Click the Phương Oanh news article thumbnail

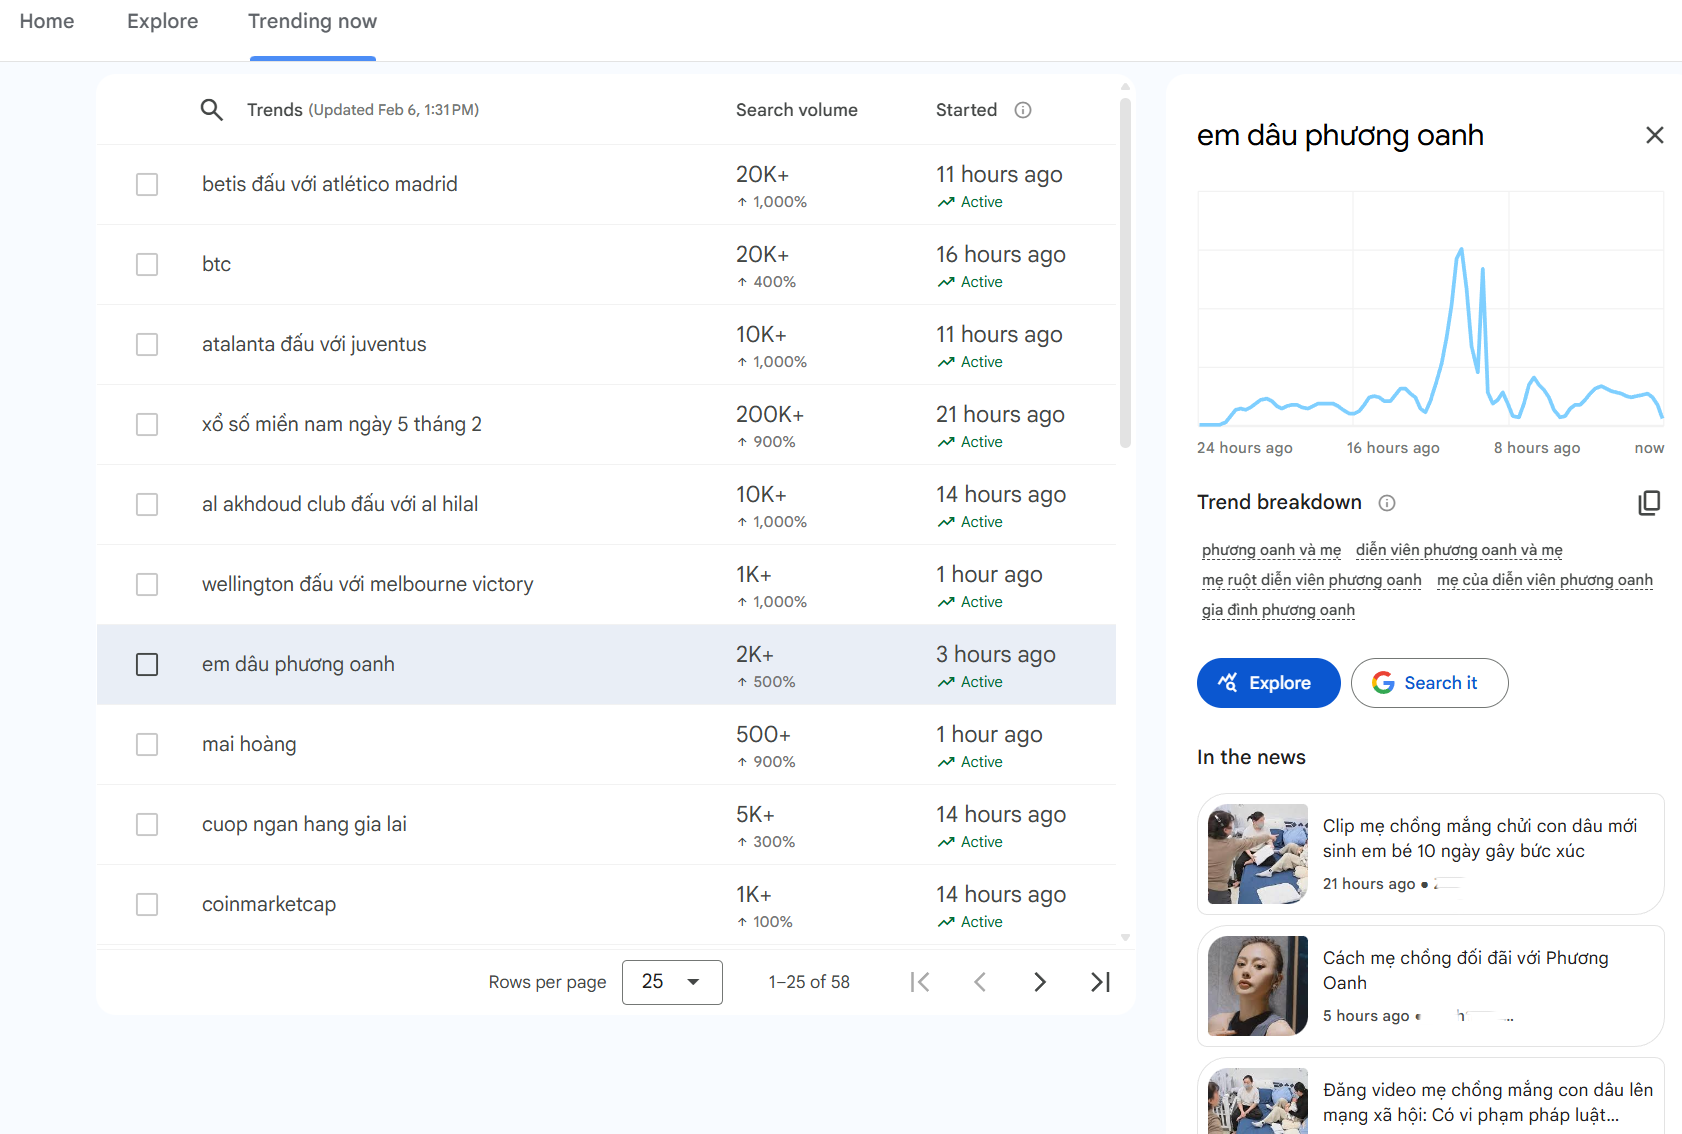point(1256,986)
